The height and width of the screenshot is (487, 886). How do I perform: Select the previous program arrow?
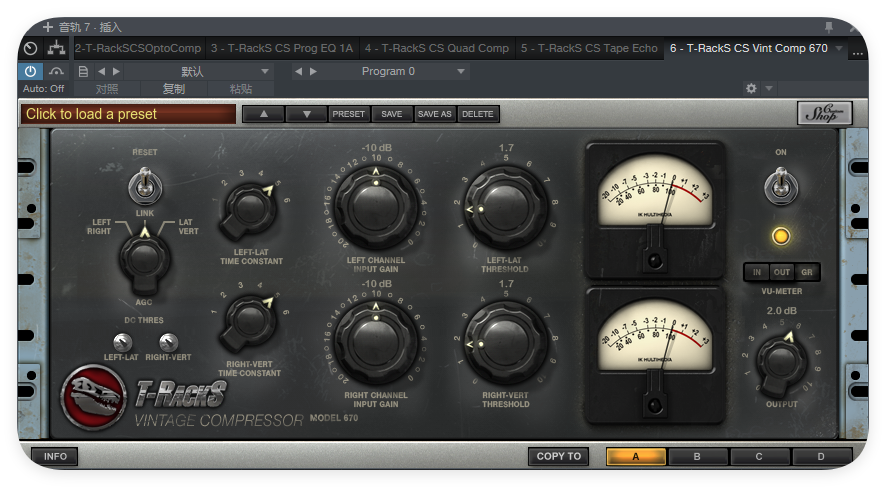point(299,71)
